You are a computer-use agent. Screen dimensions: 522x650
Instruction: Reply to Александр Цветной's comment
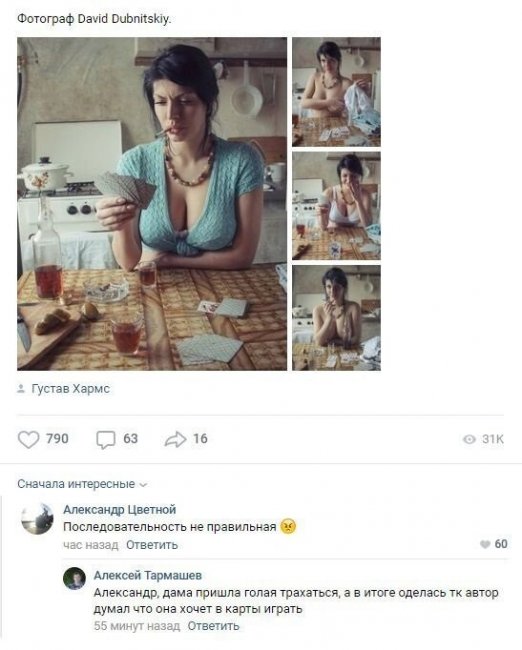(x=152, y=545)
